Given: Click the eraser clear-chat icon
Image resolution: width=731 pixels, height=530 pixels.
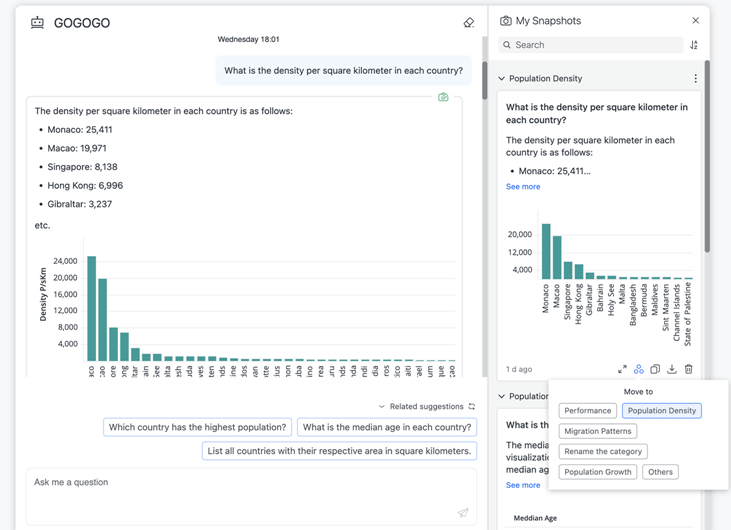Looking at the screenshot, I should [469, 22].
